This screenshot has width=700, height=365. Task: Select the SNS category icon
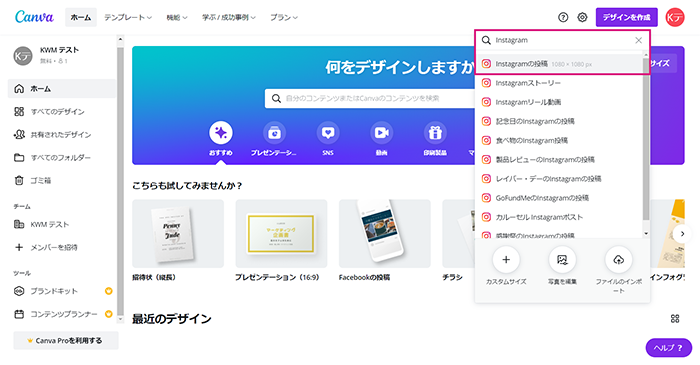328,133
